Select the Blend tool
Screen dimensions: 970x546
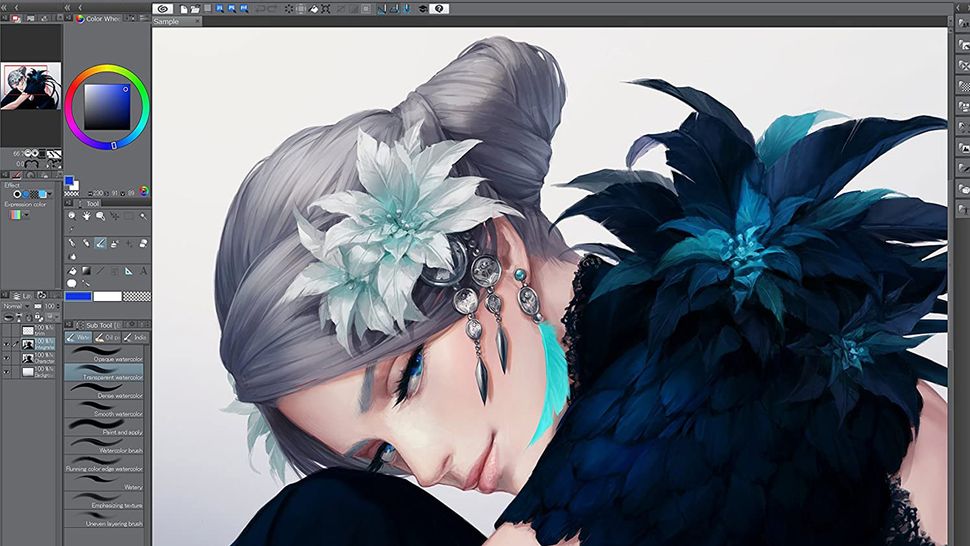(x=72, y=256)
